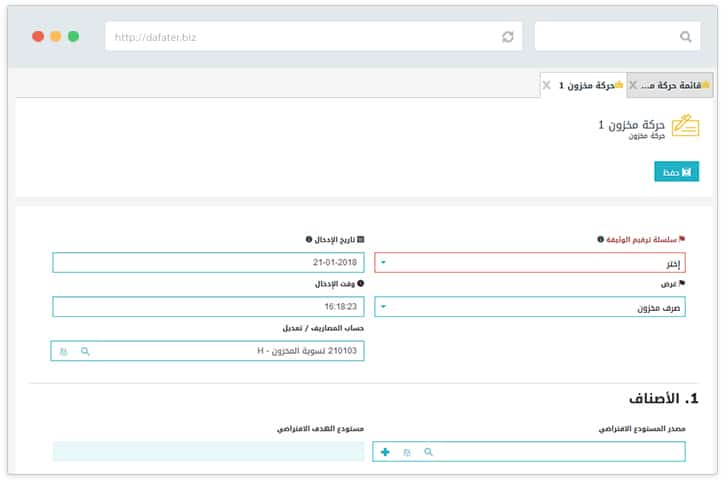Viewport: 725px width, 485px height.
Task: Expand the غرض dropdown showing صرف مخزون
Action: pos(531,308)
